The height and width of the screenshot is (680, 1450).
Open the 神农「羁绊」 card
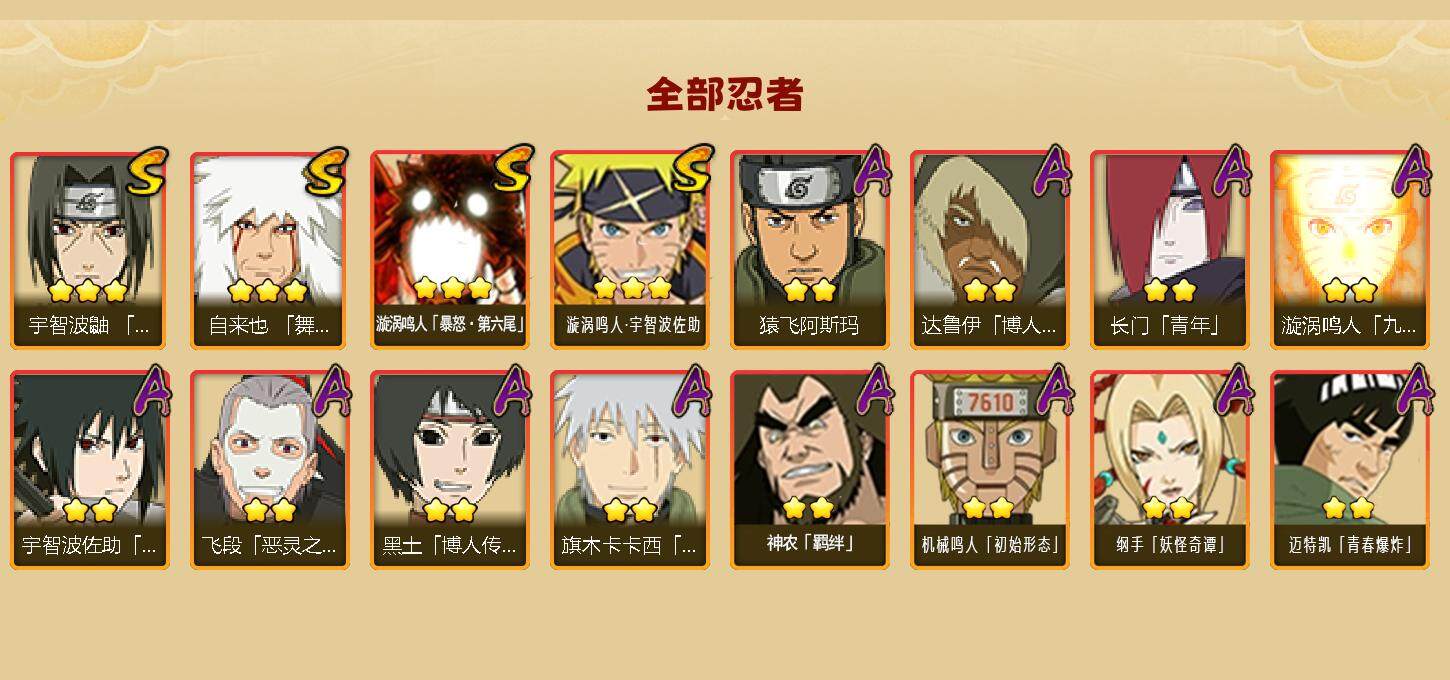click(x=810, y=470)
